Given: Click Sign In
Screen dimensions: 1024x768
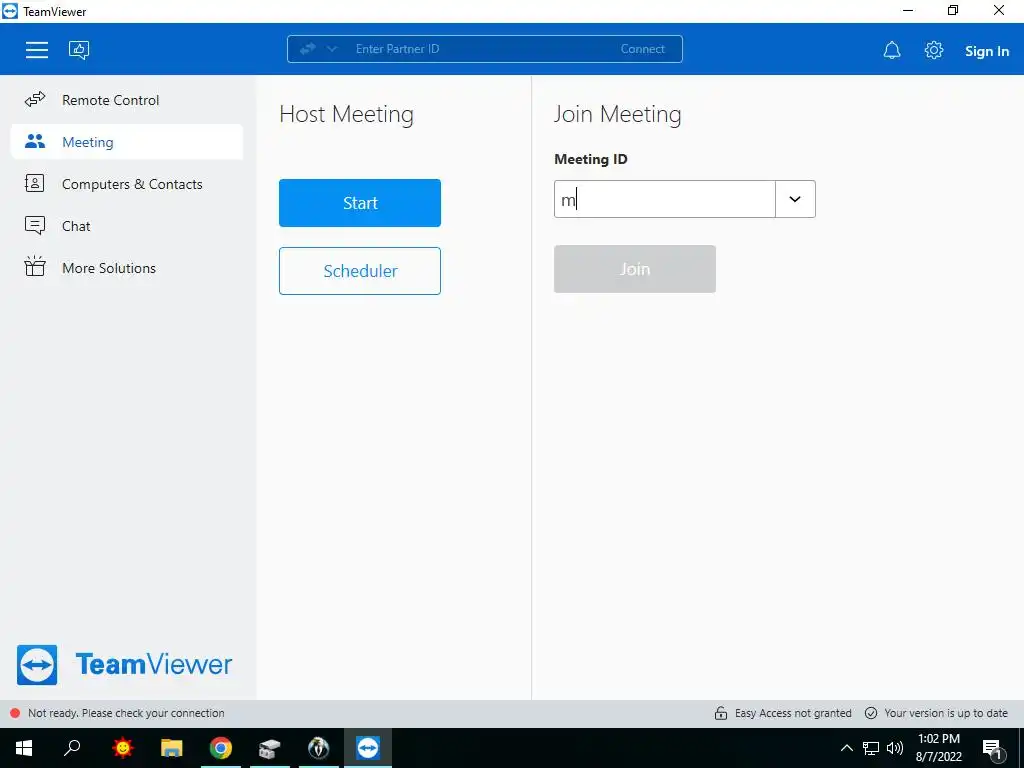Looking at the screenshot, I should click(987, 51).
